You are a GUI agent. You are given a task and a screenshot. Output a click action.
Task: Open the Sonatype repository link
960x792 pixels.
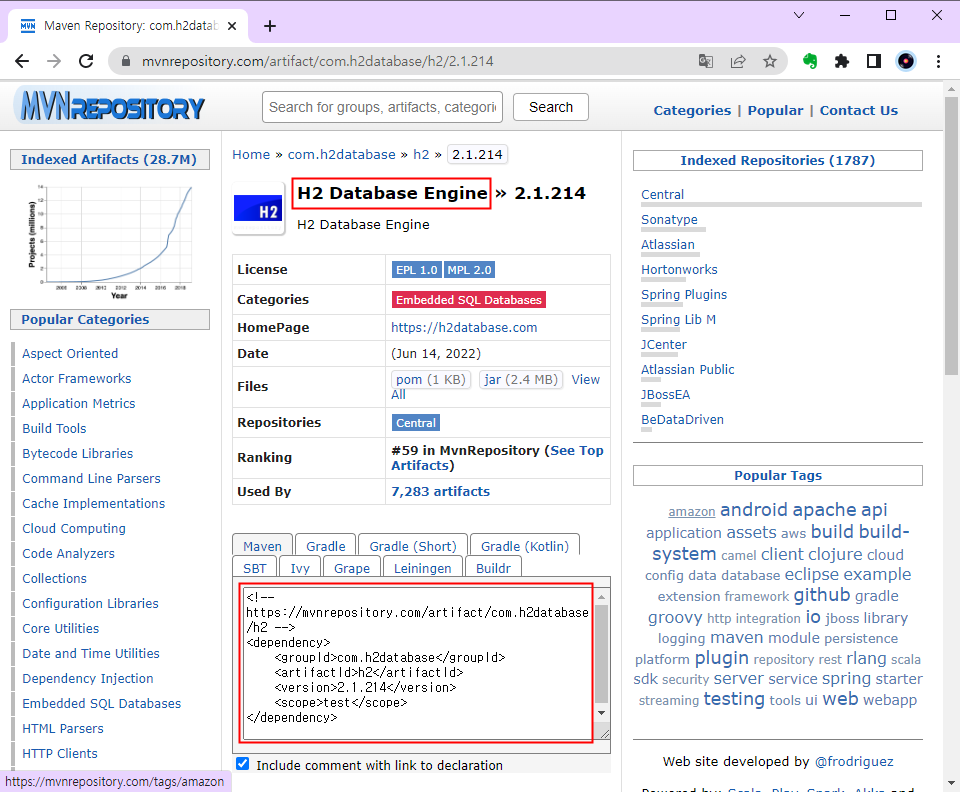click(x=669, y=219)
